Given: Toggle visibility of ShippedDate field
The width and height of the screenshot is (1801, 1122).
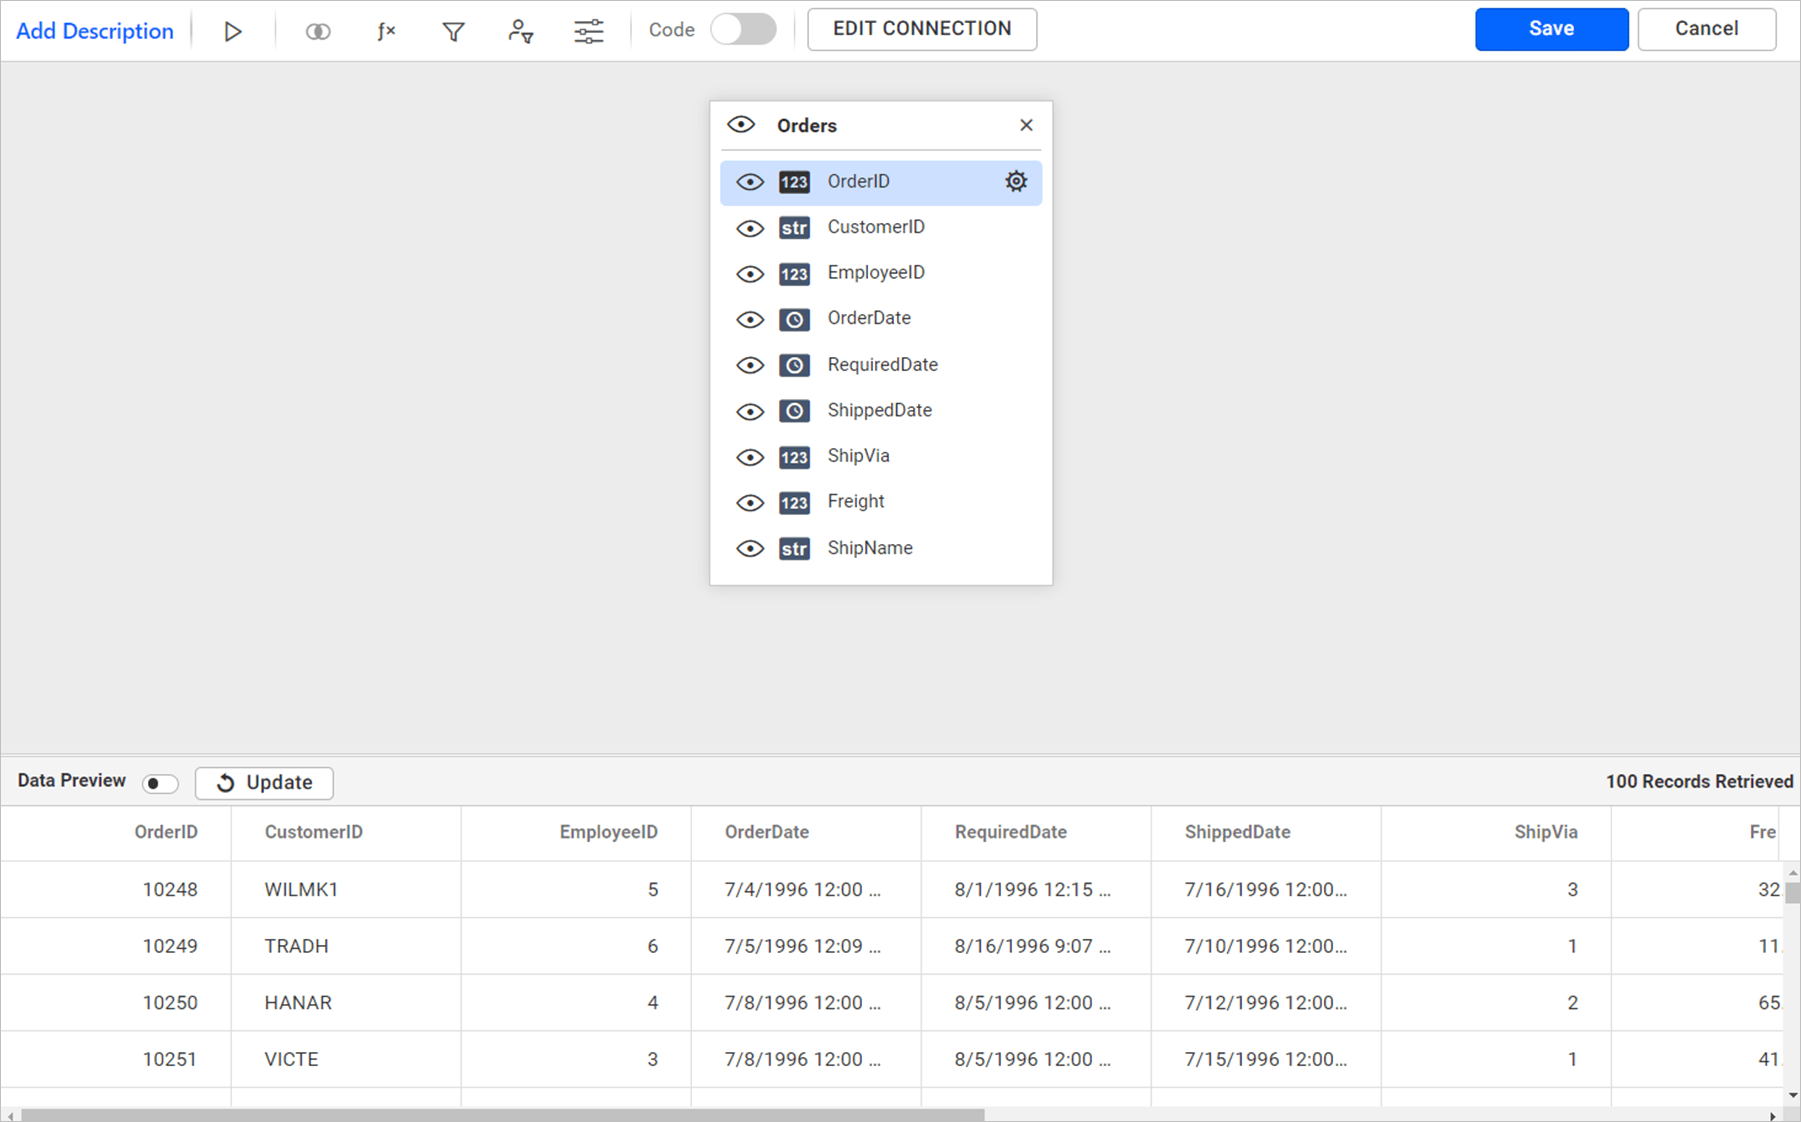Looking at the screenshot, I should click(x=750, y=411).
